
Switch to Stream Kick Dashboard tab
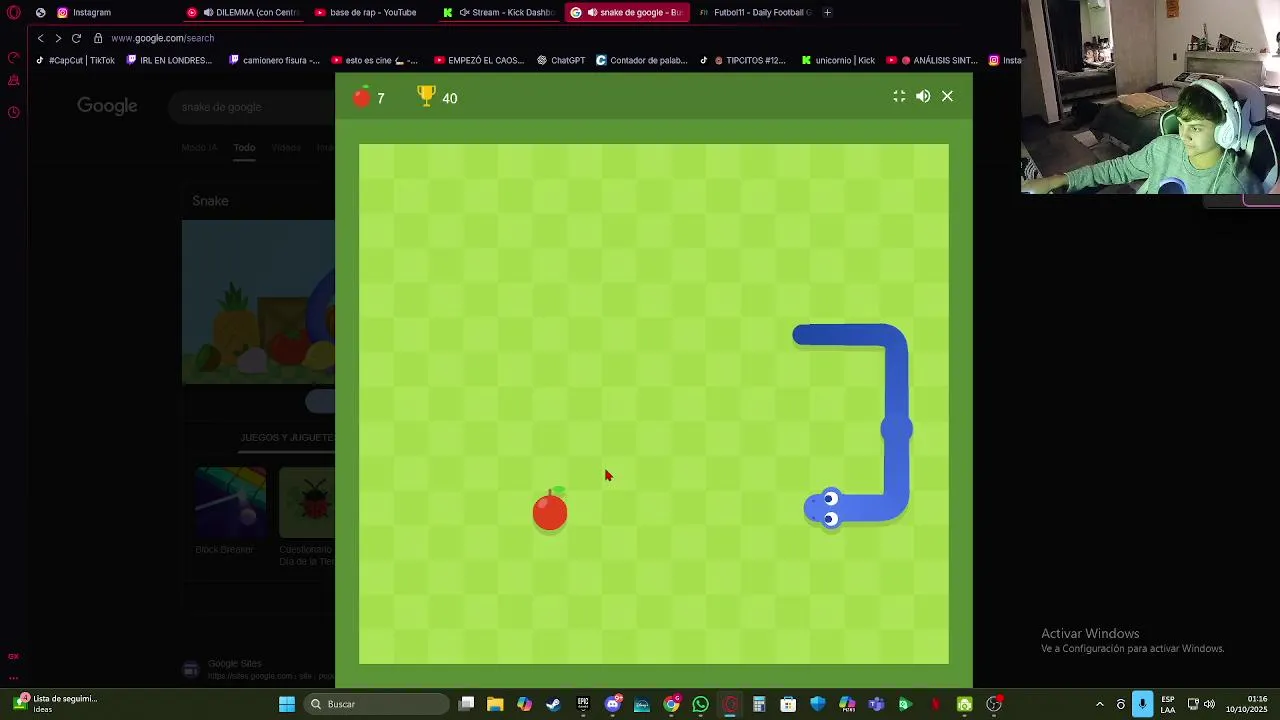(x=500, y=12)
